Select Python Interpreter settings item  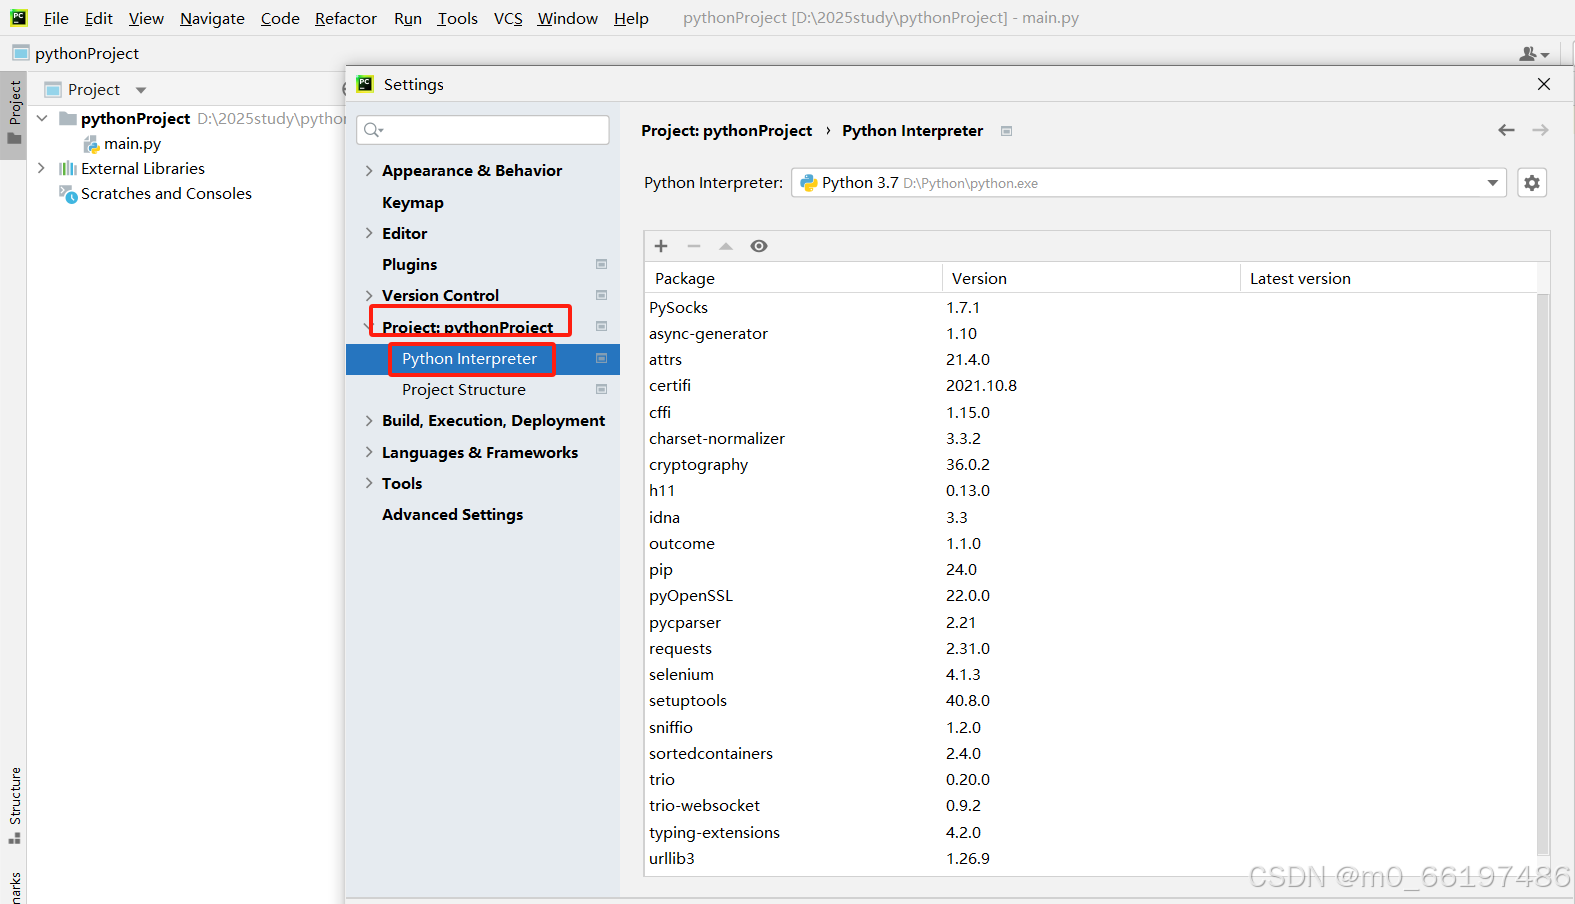pos(483,359)
